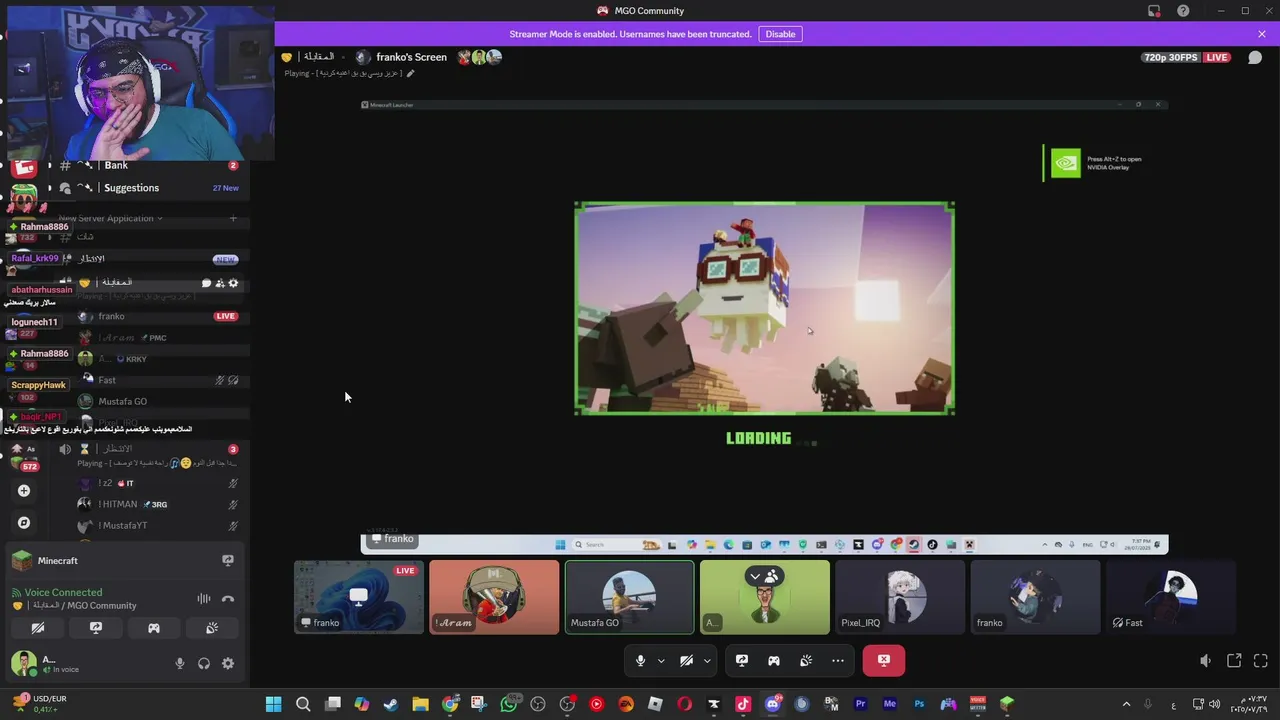The image size is (1280, 720).
Task: Open soundboard from the call control bar
Action: (x=806, y=661)
